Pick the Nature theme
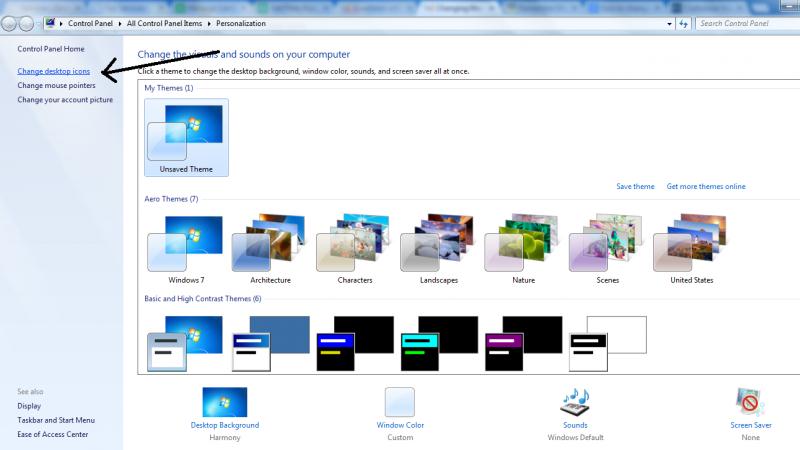The height and width of the screenshot is (450, 800). tap(523, 243)
